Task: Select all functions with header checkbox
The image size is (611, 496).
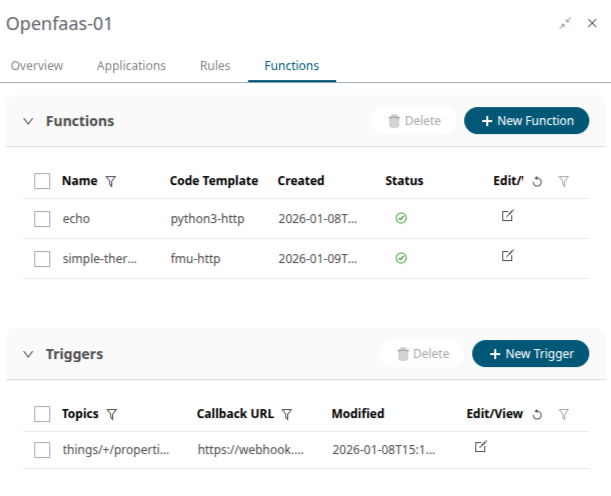Action: point(42,181)
